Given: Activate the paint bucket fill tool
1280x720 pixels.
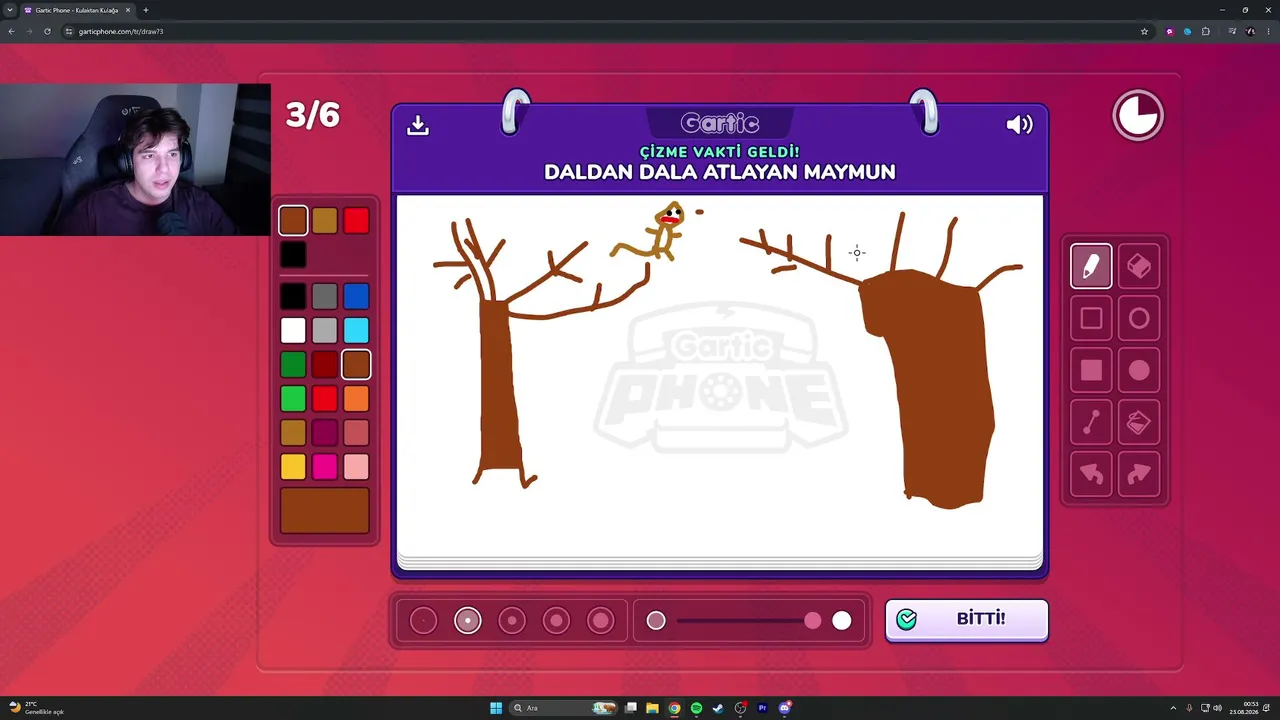Looking at the screenshot, I should [x=1139, y=423].
